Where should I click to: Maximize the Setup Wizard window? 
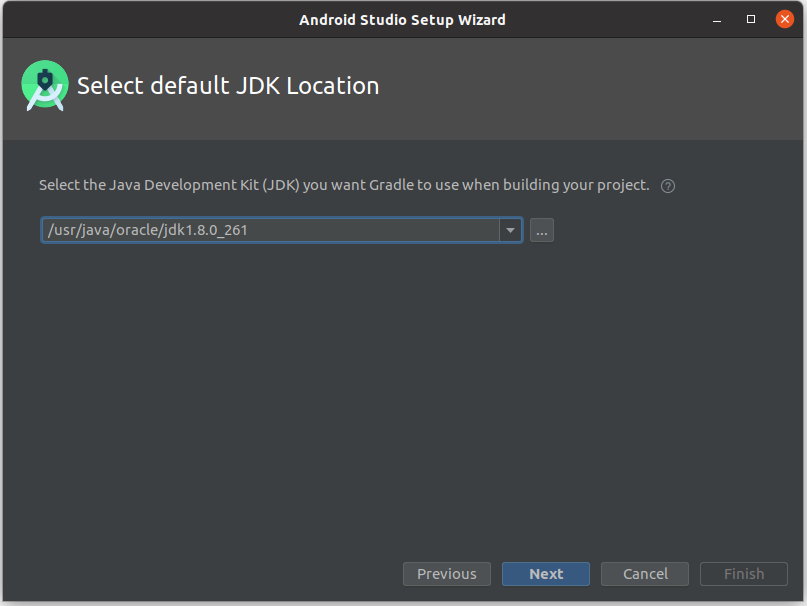click(x=751, y=20)
